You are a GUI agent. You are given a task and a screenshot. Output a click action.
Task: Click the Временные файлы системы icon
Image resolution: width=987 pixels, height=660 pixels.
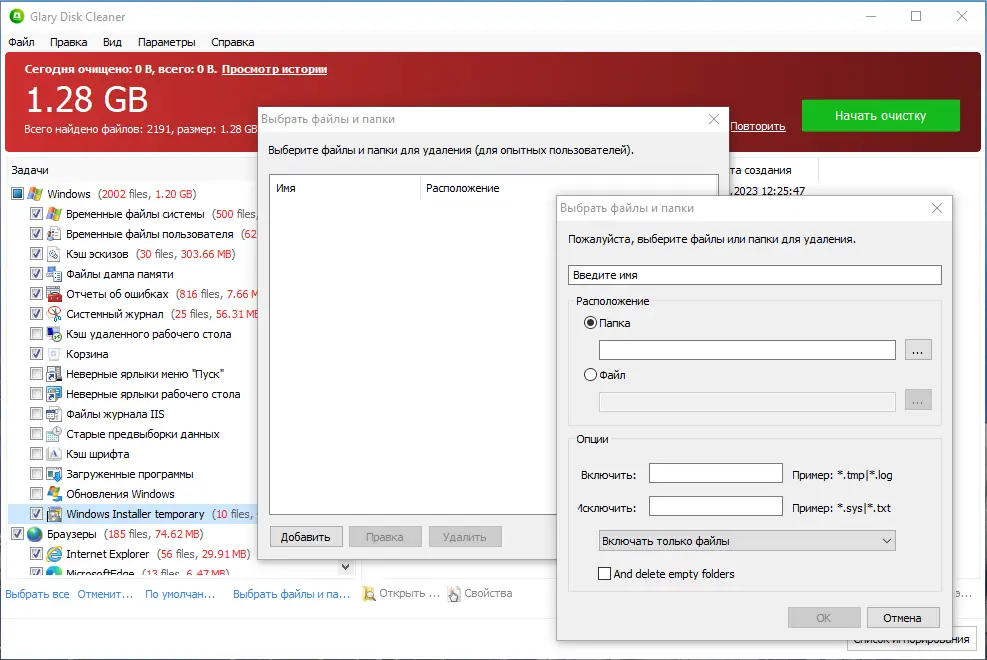click(x=54, y=214)
